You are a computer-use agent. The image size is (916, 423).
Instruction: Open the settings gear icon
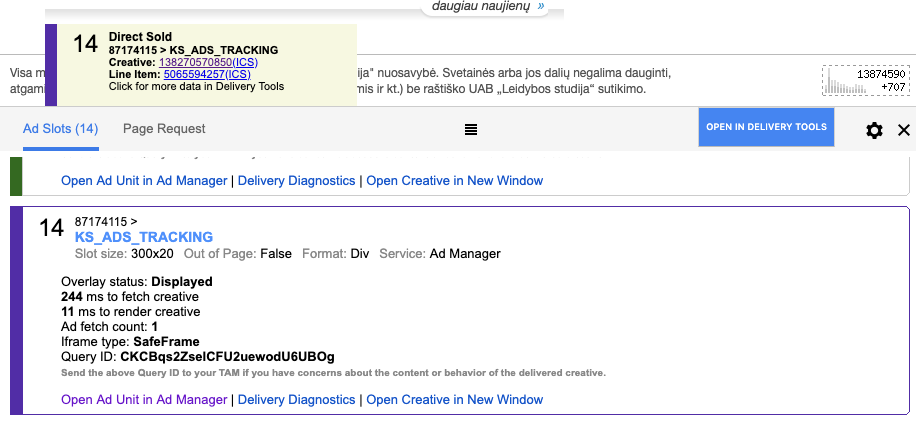pos(874,130)
